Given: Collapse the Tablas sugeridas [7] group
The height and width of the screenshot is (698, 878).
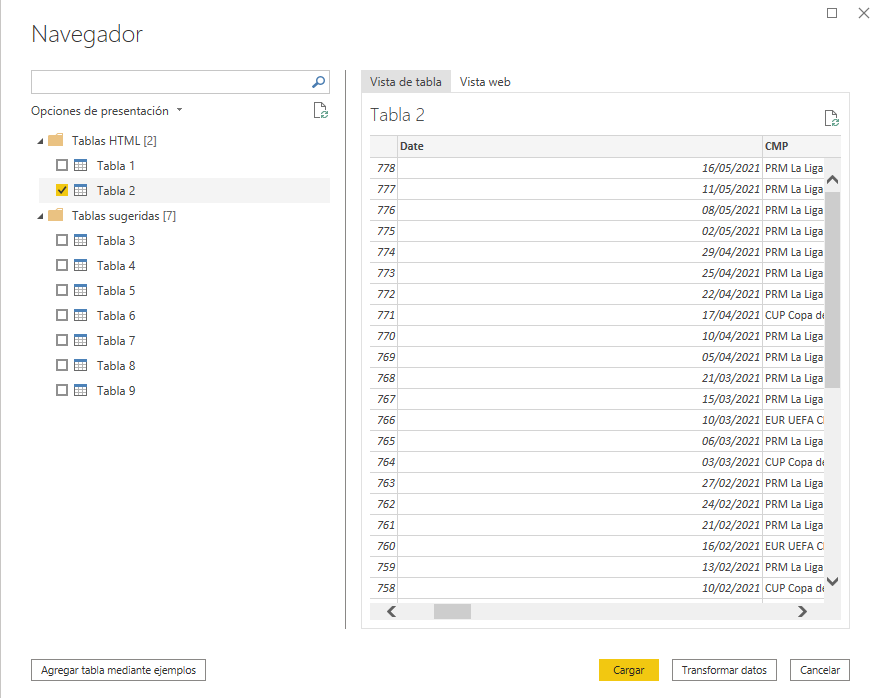Looking at the screenshot, I should coord(40,216).
